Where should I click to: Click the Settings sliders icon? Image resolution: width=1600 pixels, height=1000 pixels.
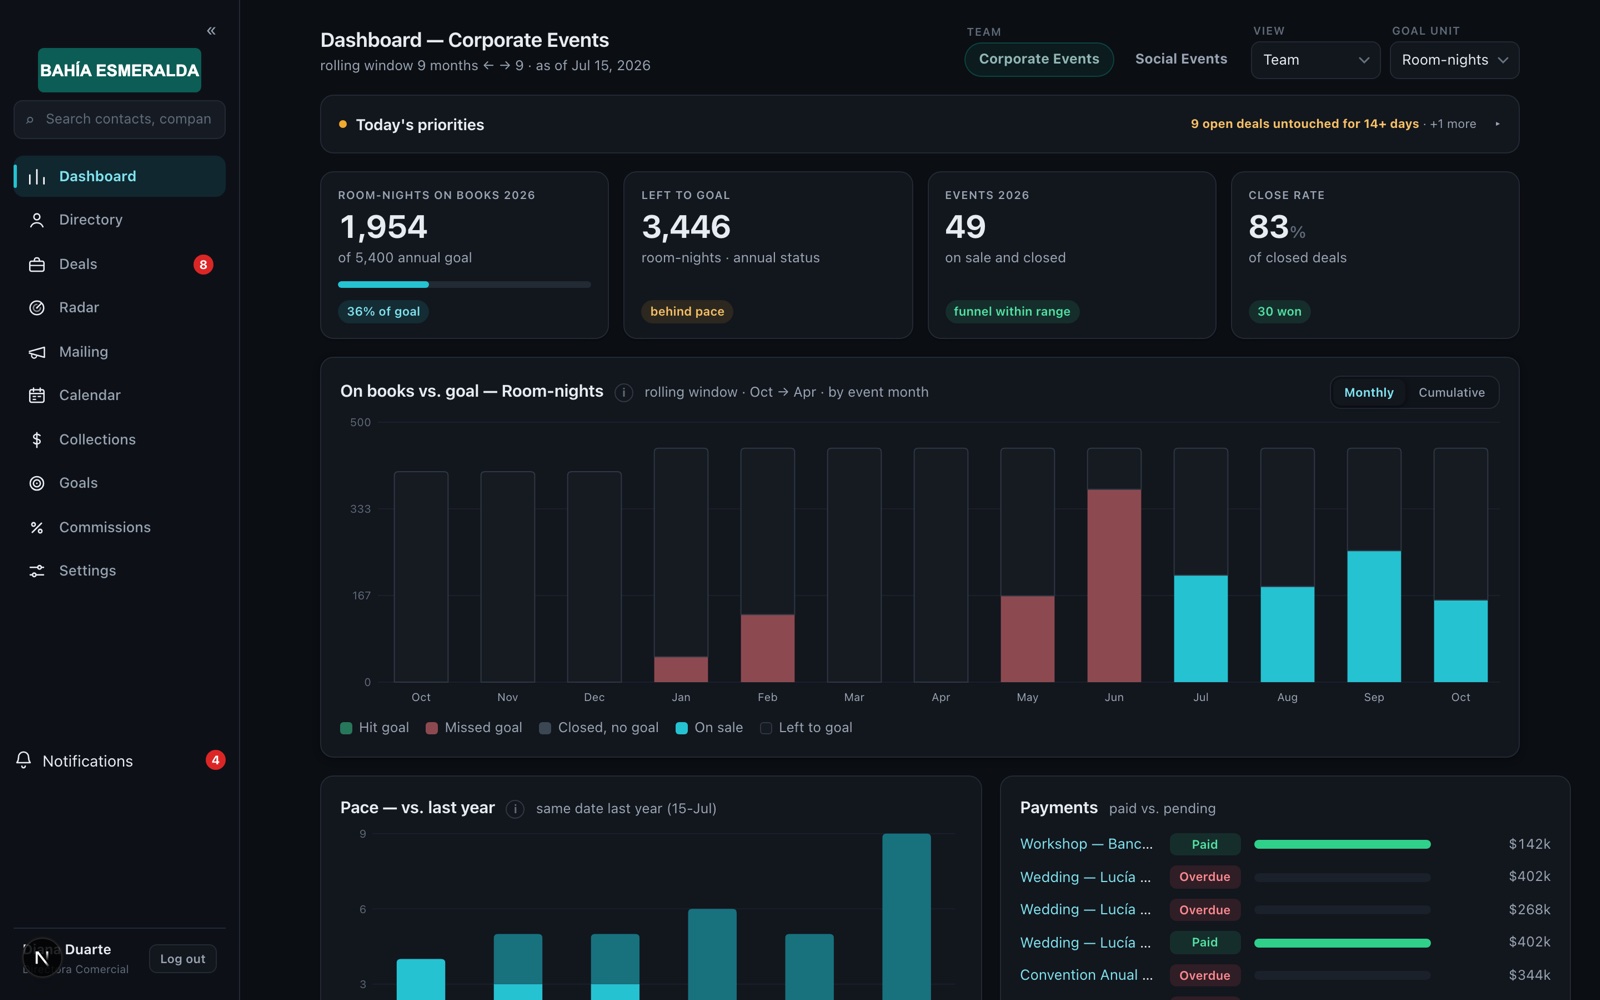[37, 571]
